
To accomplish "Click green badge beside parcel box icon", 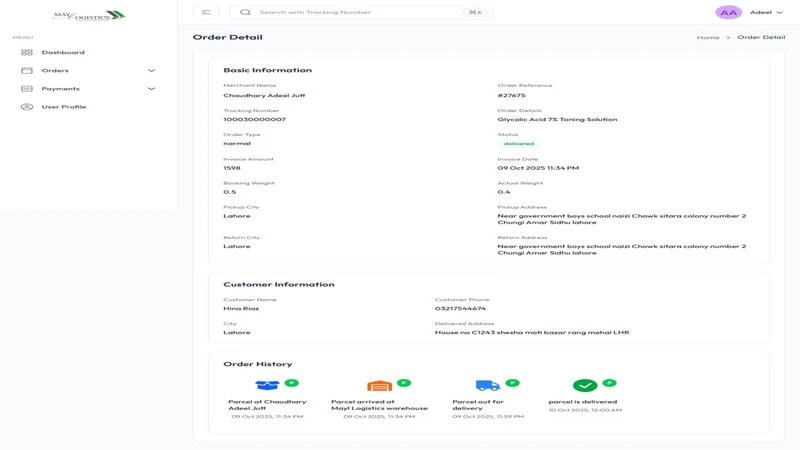I will [292, 383].
